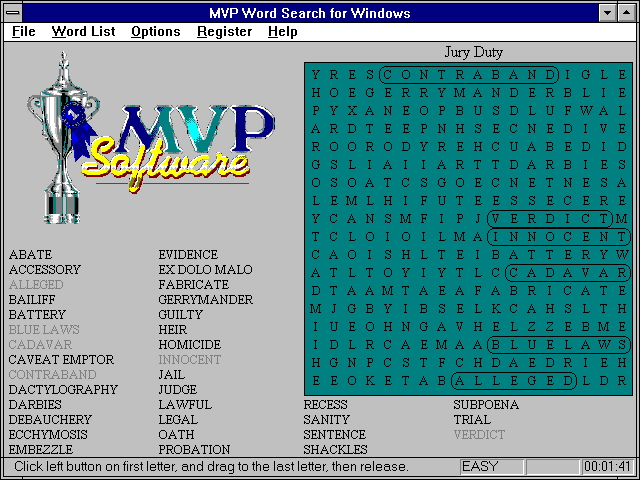Click the circled VERDICT in puzzle grid
This screenshot has width=640, height=480.
coord(550,219)
